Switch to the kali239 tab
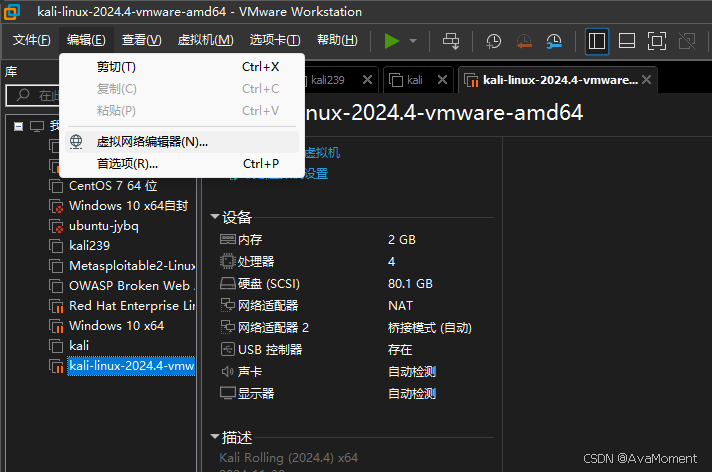This screenshot has height=472, width=712. pos(328,80)
